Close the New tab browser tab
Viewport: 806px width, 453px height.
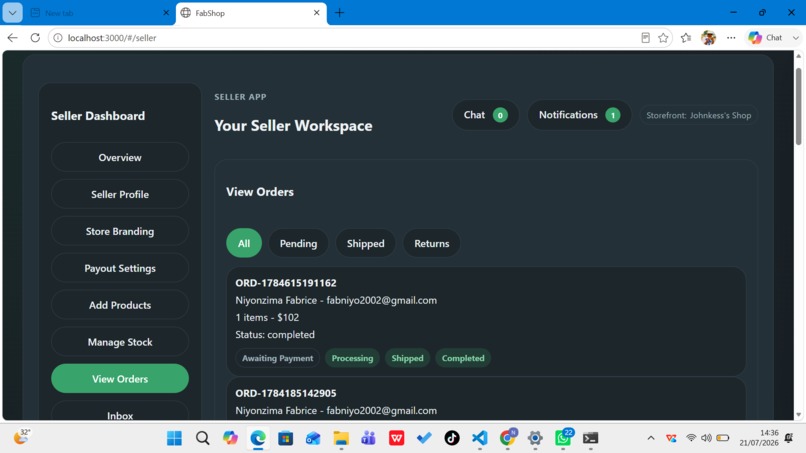pos(166,13)
